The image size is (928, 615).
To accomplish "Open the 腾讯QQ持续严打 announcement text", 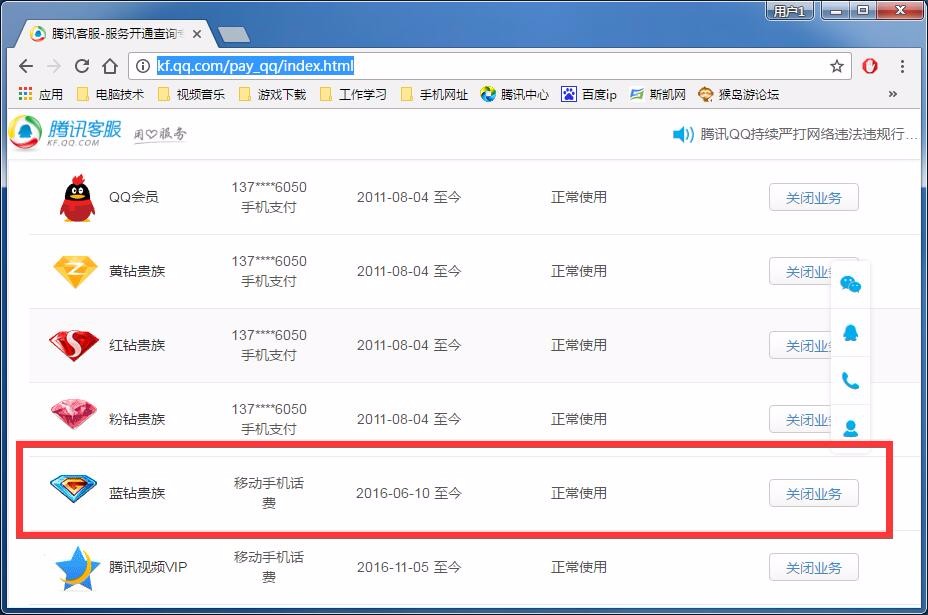I will tap(808, 134).
